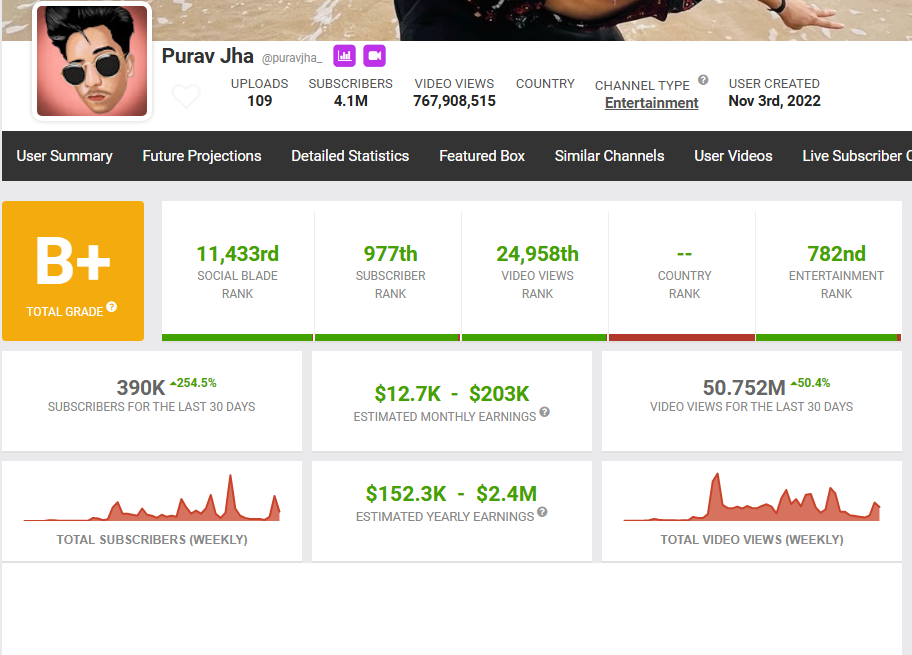Open the Live Subscriber tab
The height and width of the screenshot is (655, 912).
[857, 156]
